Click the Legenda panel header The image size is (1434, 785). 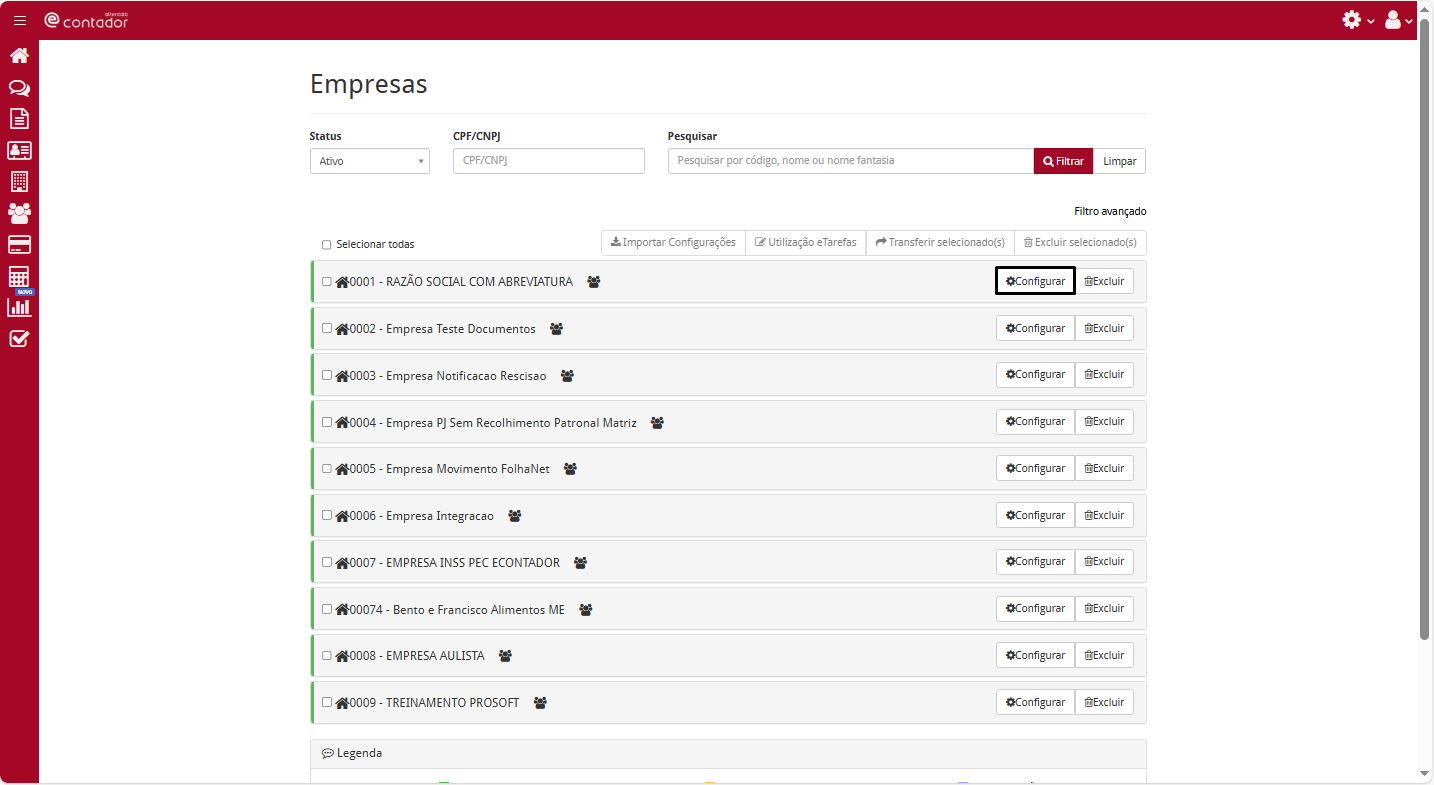click(x=728, y=754)
